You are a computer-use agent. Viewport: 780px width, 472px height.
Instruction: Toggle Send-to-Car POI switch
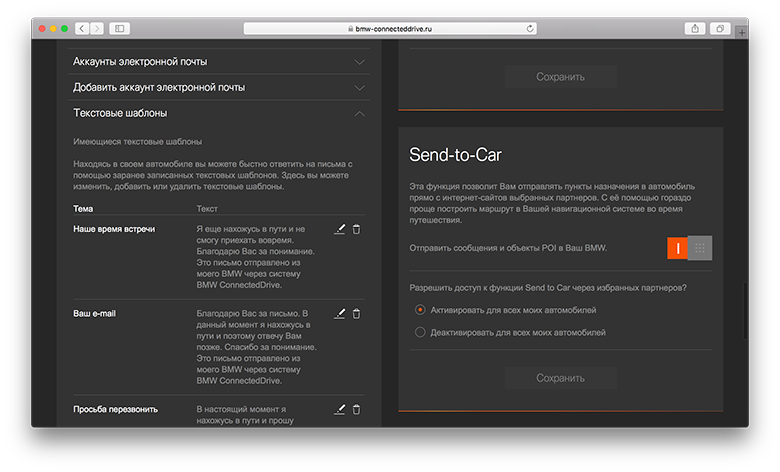click(x=689, y=248)
